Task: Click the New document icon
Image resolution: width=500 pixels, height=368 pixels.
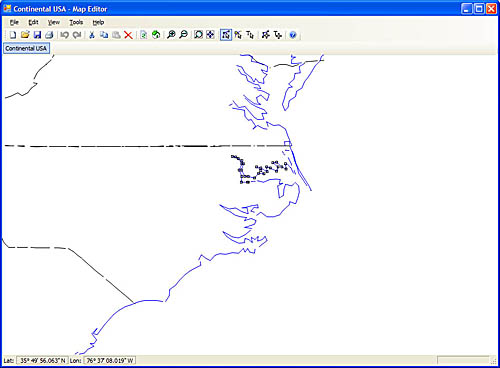Action: [13, 35]
